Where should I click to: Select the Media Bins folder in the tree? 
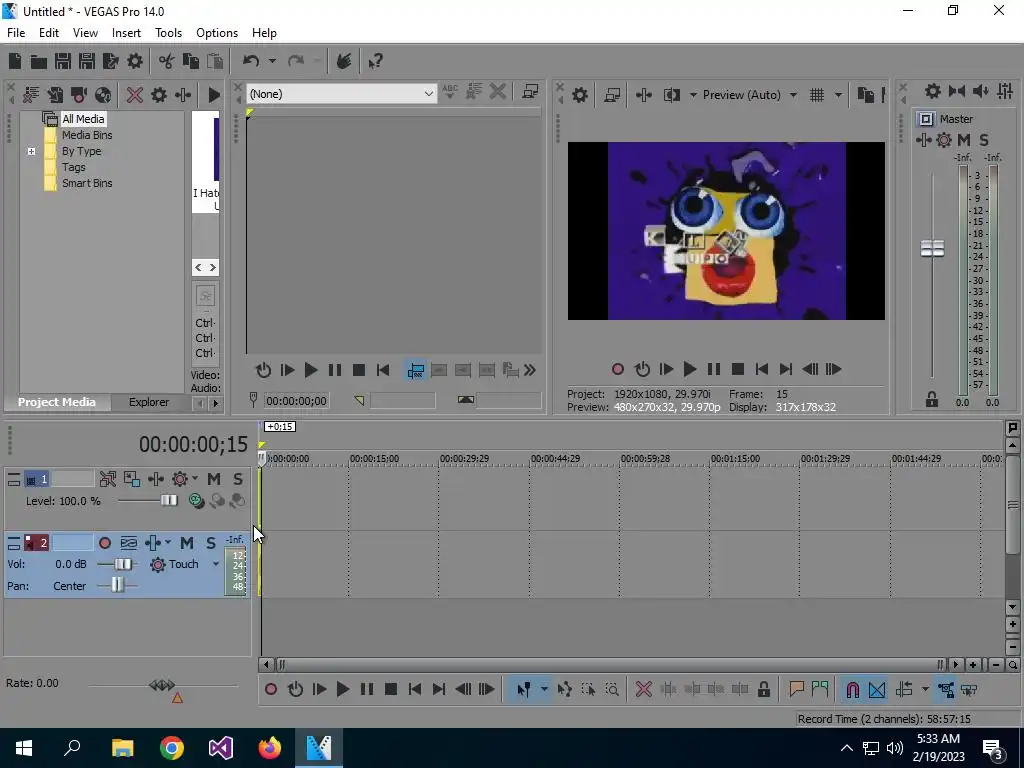click(x=87, y=135)
